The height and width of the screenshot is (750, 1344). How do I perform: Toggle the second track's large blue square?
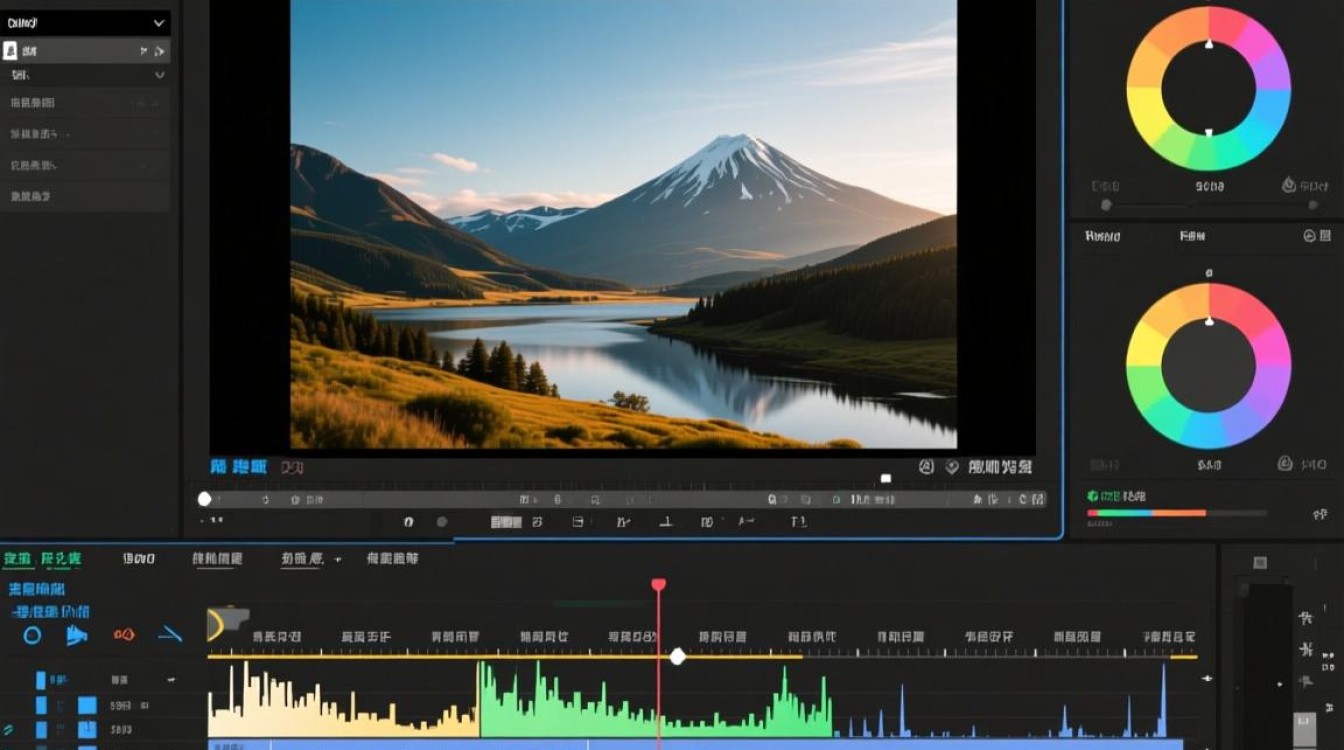(87, 705)
